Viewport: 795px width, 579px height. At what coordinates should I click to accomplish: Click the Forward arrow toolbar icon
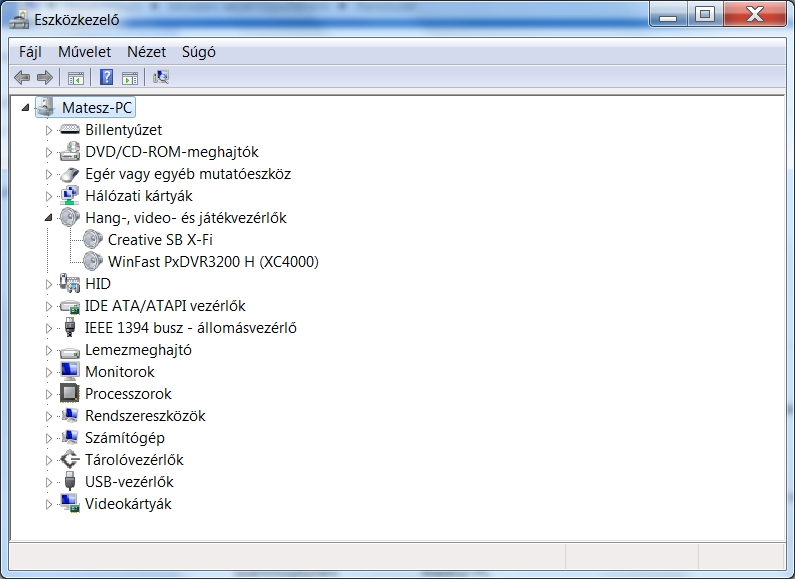45,78
